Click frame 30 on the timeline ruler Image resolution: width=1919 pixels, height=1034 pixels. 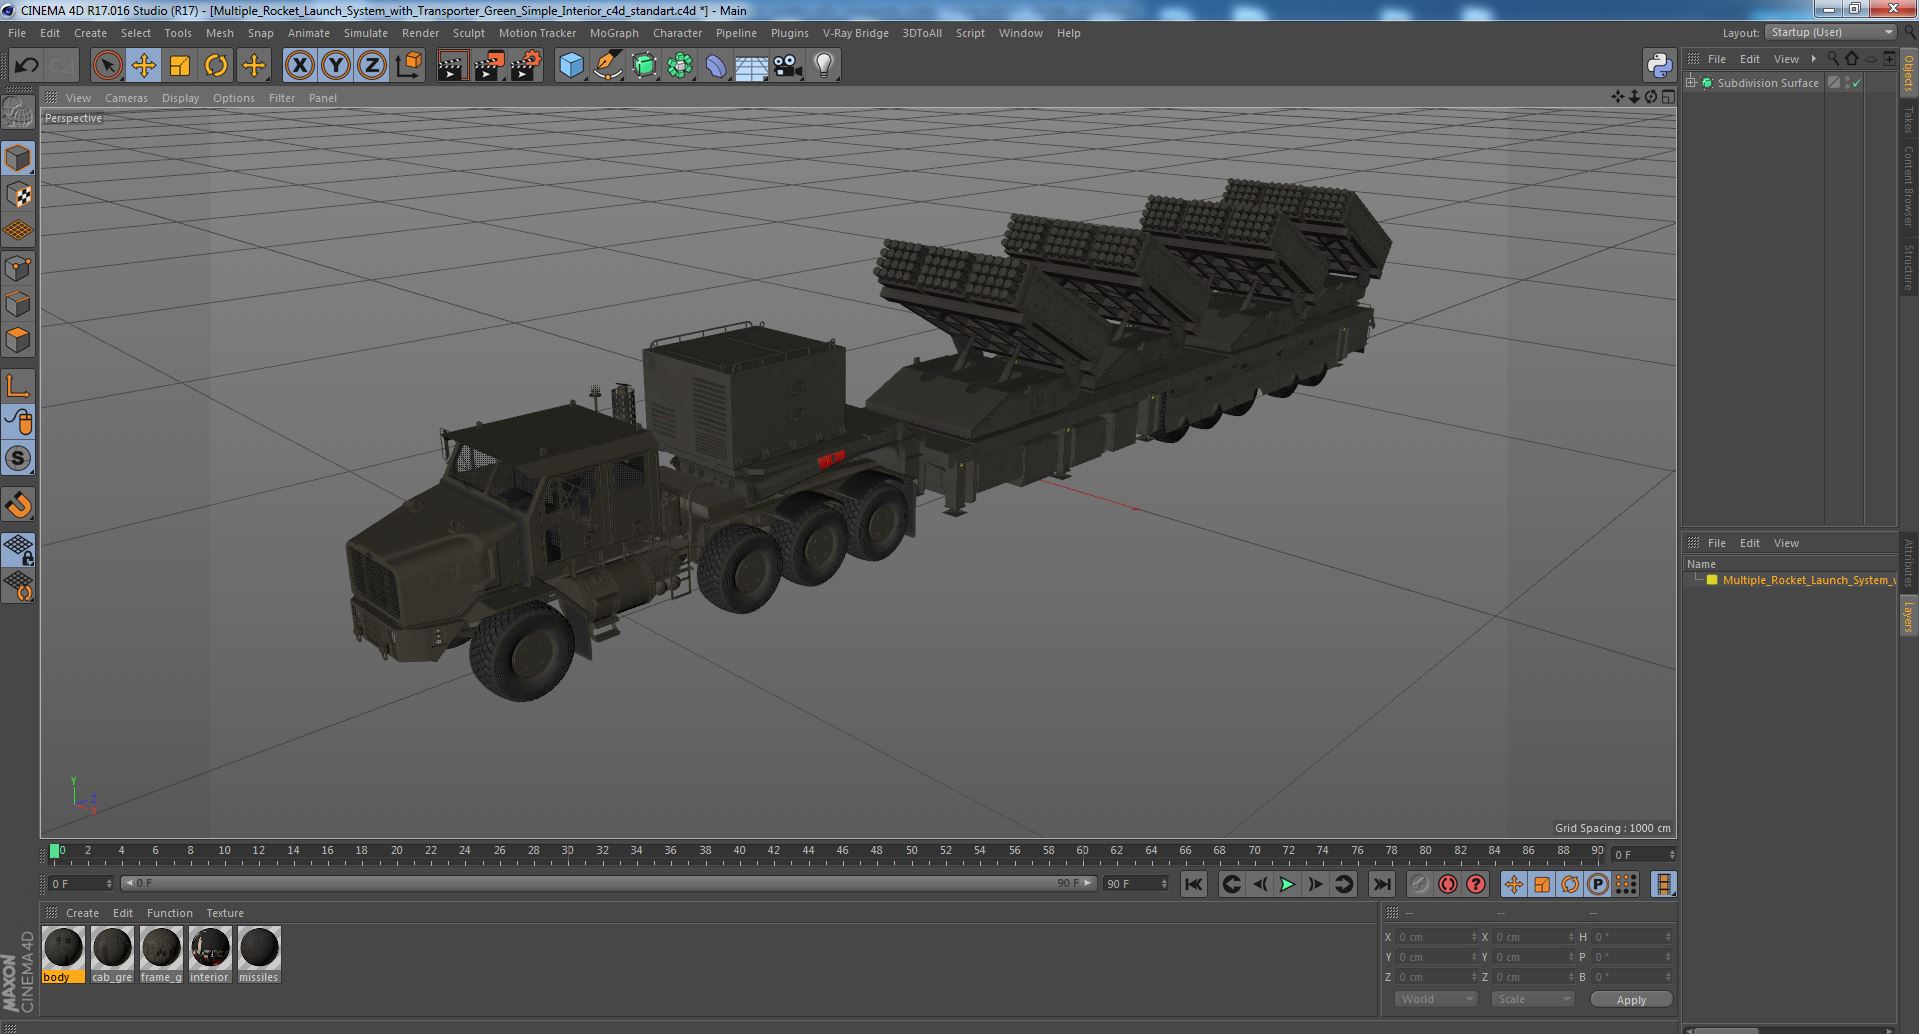click(567, 851)
